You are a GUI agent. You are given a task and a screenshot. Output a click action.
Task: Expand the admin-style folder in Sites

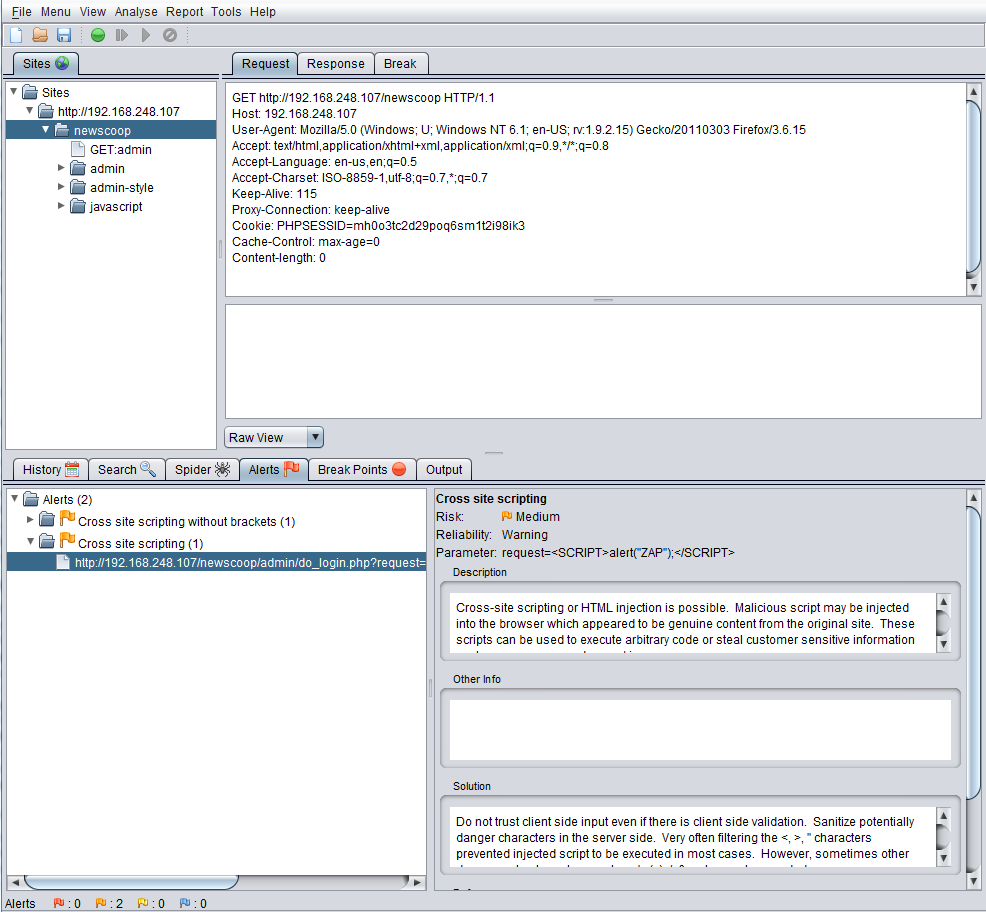(x=62, y=187)
